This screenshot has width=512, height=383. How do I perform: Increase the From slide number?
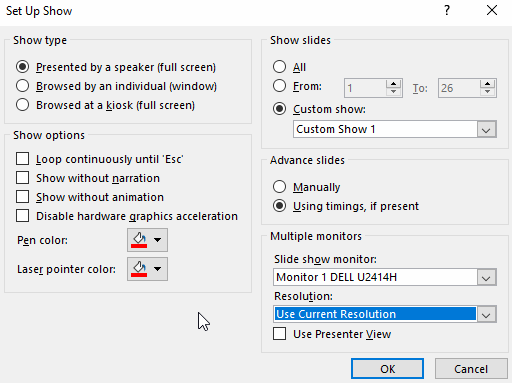tap(394, 84)
